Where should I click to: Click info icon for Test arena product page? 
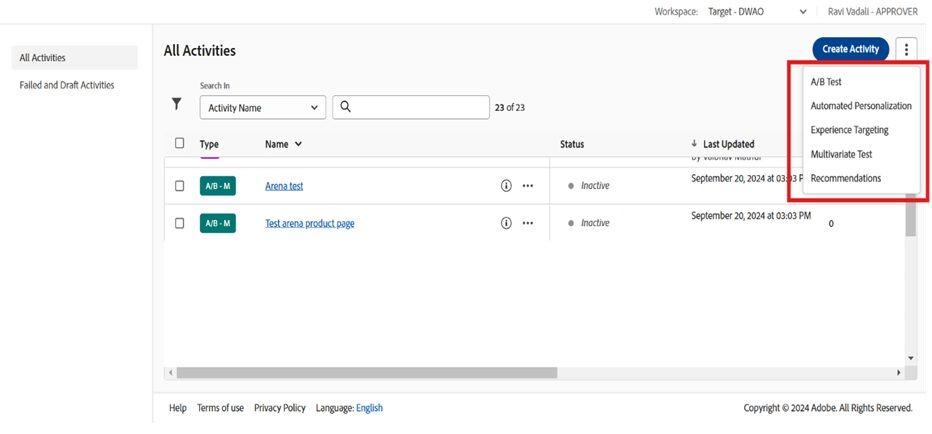(506, 223)
